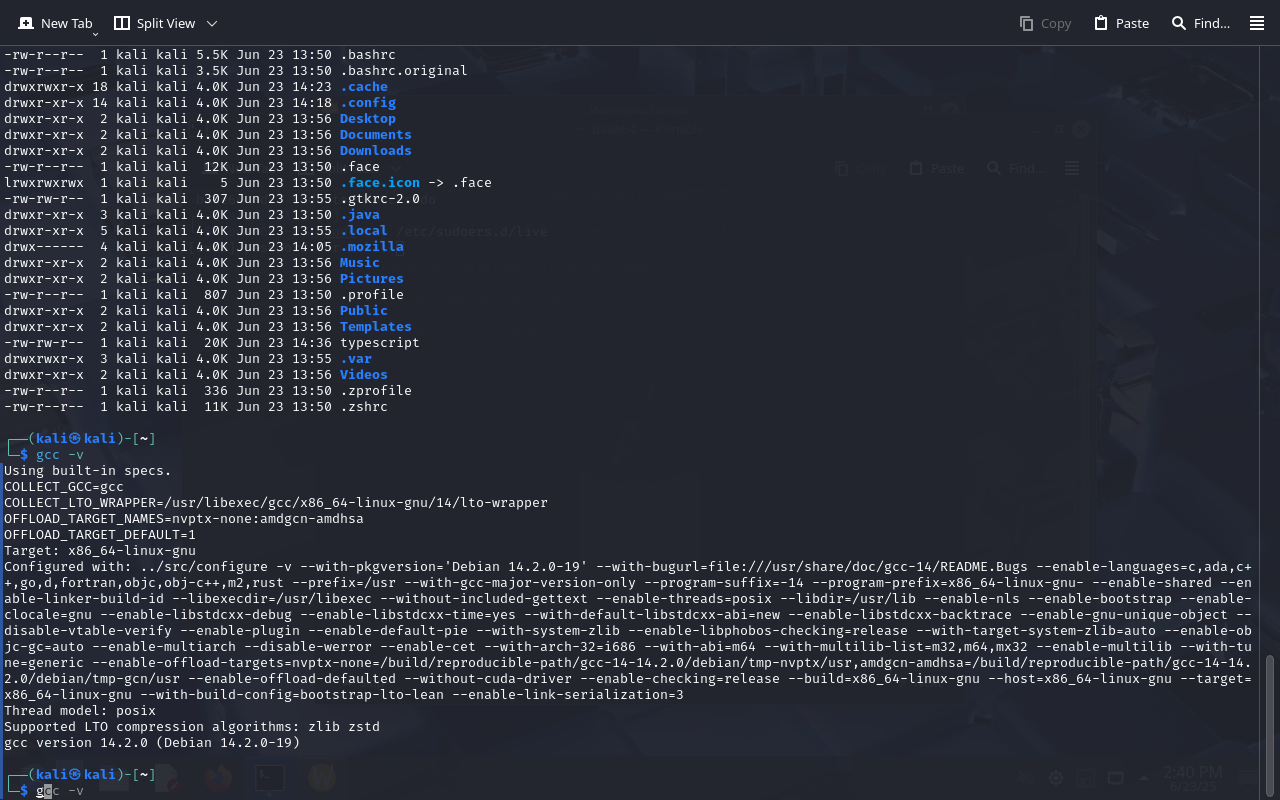Click the .zshrc file name
Screen dimensions: 1280x800
click(364, 407)
